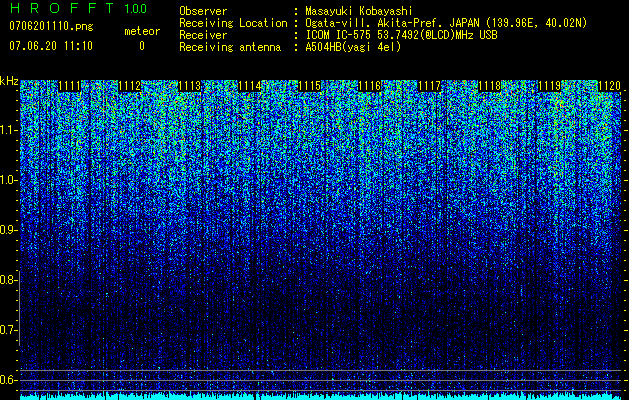Select time marker 1114

point(250,86)
